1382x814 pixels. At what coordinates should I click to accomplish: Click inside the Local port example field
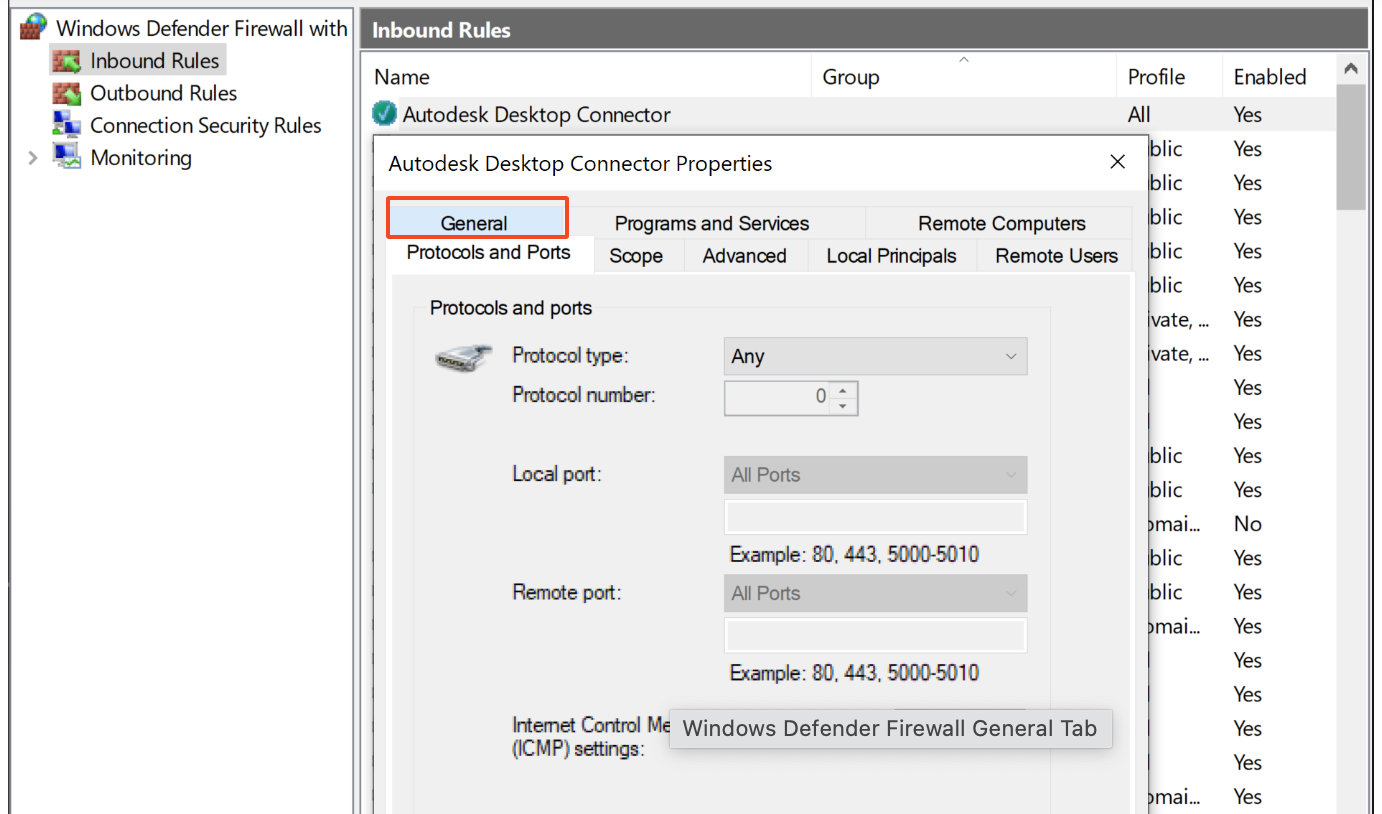(874, 516)
